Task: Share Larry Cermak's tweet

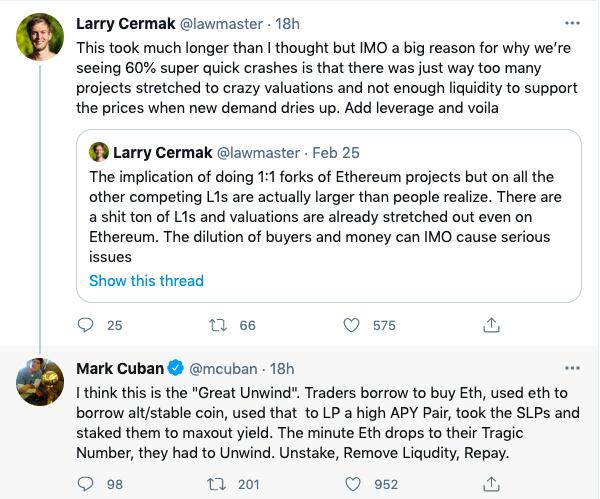Action: [491, 325]
